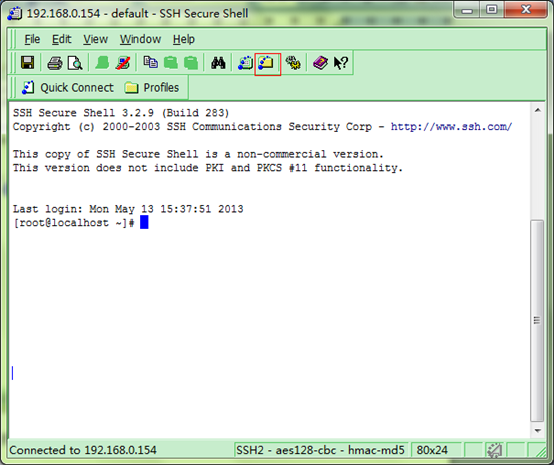The height and width of the screenshot is (465, 554).
Task: Click the second green clipboard icon
Action: pyautogui.click(x=191, y=63)
